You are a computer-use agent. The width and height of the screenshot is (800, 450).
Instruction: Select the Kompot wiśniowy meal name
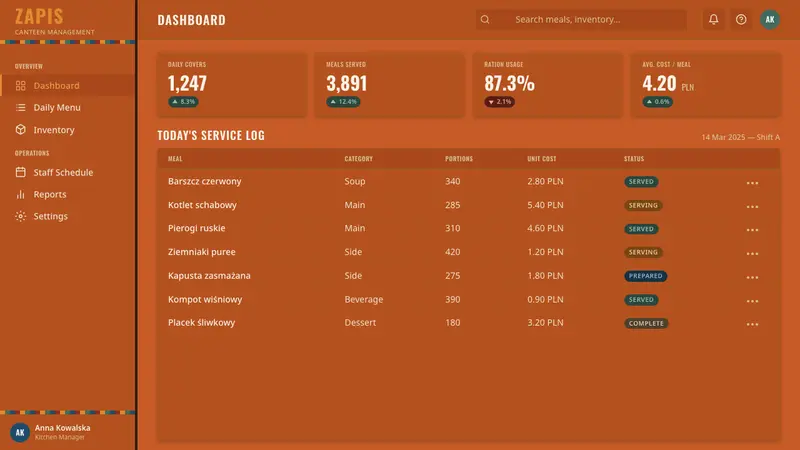(205, 299)
